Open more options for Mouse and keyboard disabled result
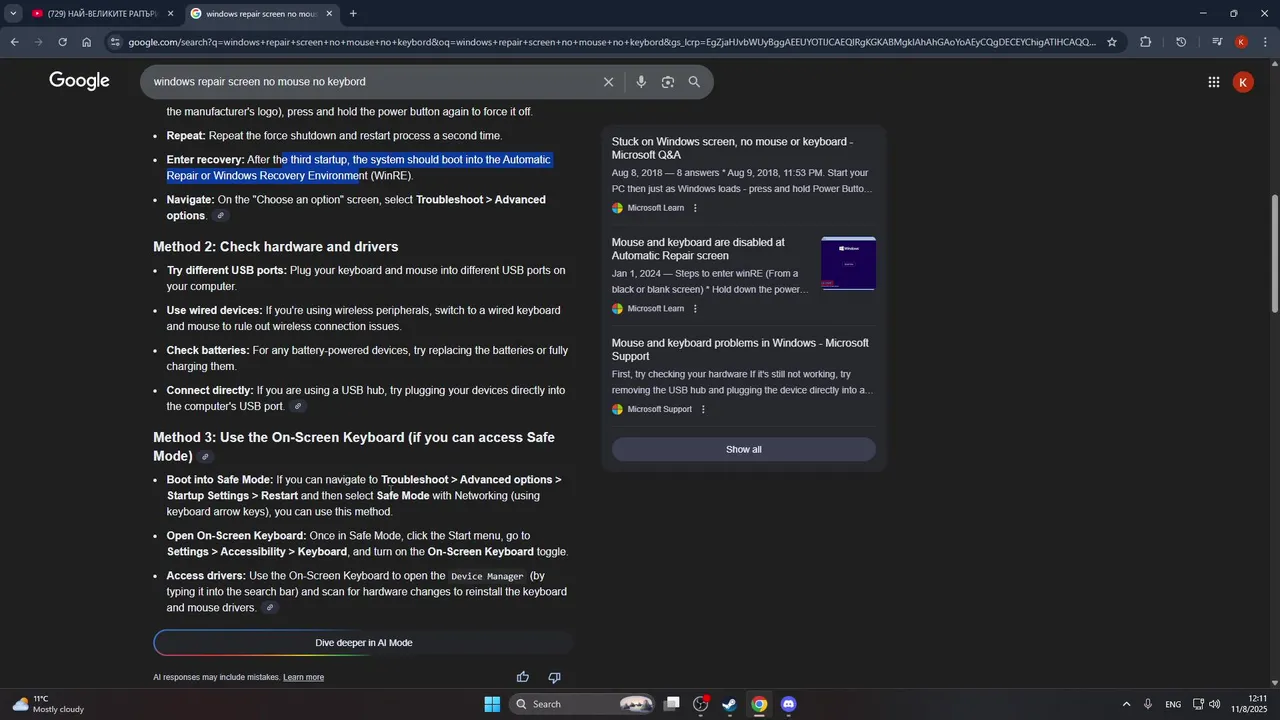Image resolution: width=1280 pixels, height=720 pixels. coord(695,309)
